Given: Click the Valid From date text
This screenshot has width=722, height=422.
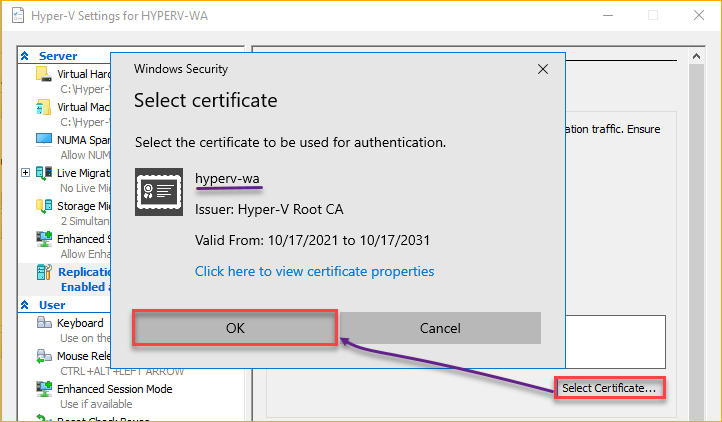Looking at the screenshot, I should [312, 240].
